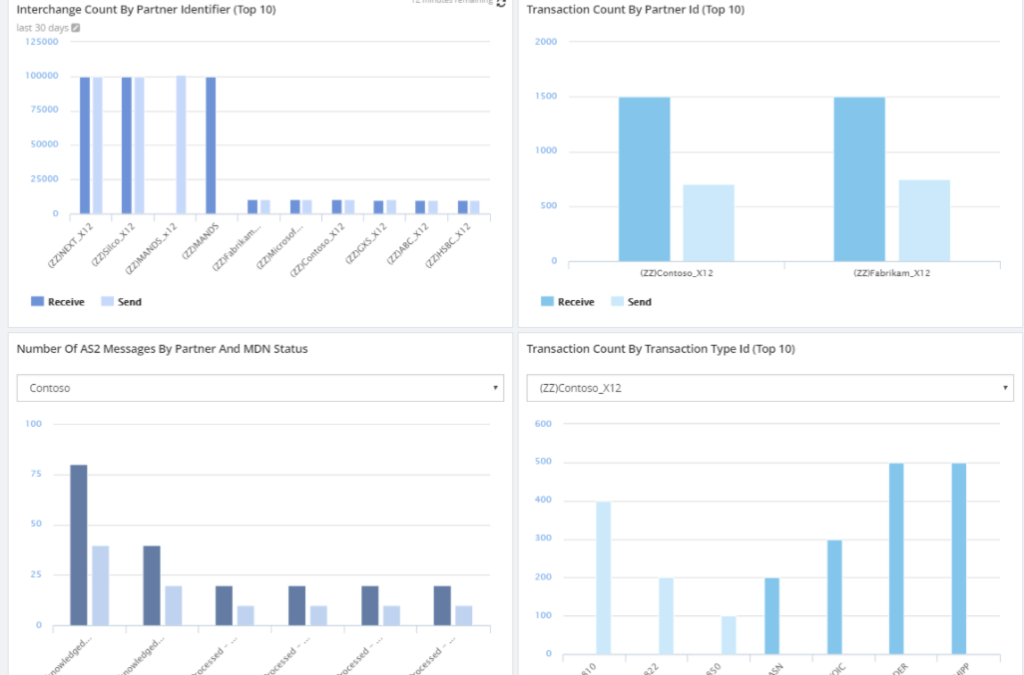The width and height of the screenshot is (1024, 675).
Task: Click the (ZZ)GXS_X12 axis label
Action: coord(366,243)
